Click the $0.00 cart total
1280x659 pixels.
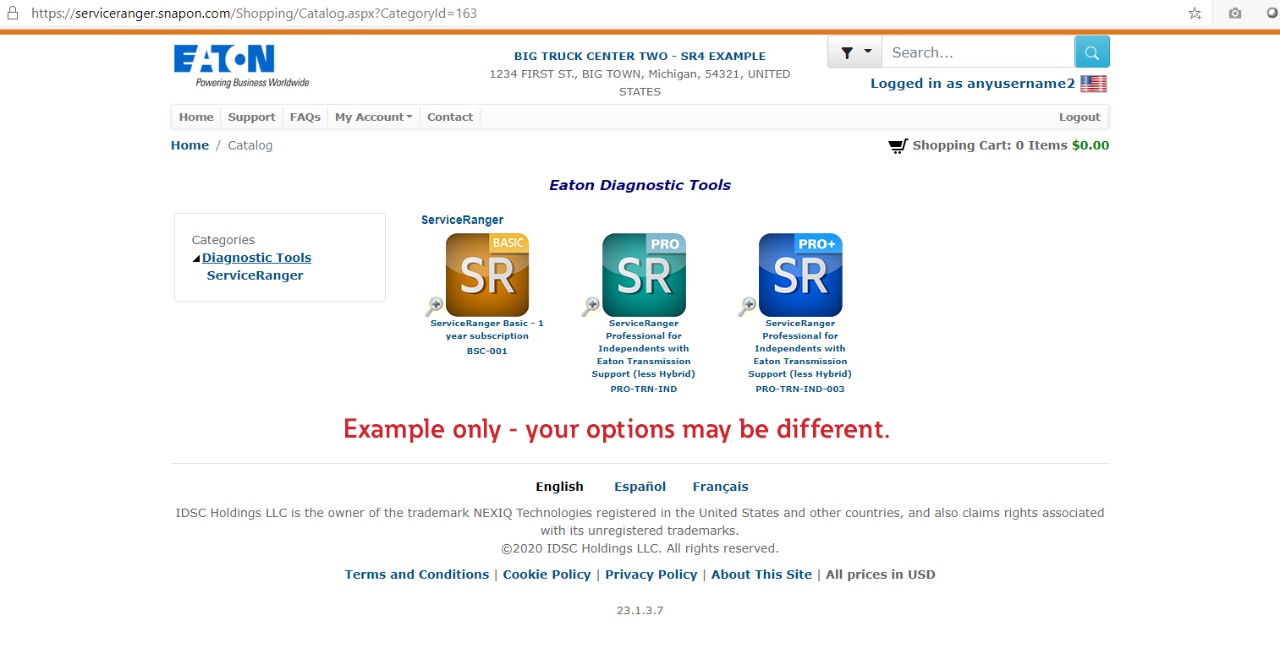tap(1090, 146)
